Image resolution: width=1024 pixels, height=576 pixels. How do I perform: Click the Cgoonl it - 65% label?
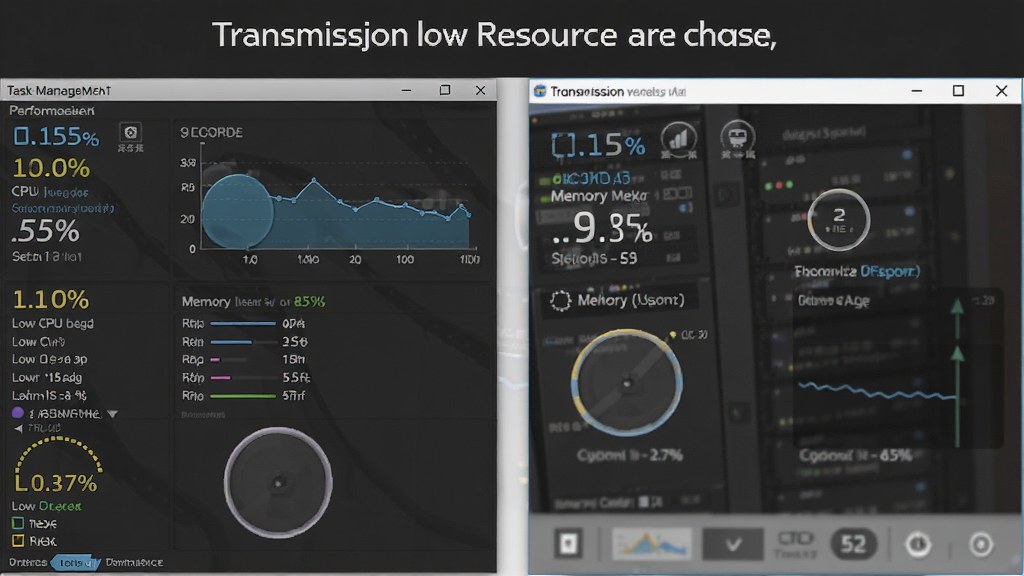855,456
